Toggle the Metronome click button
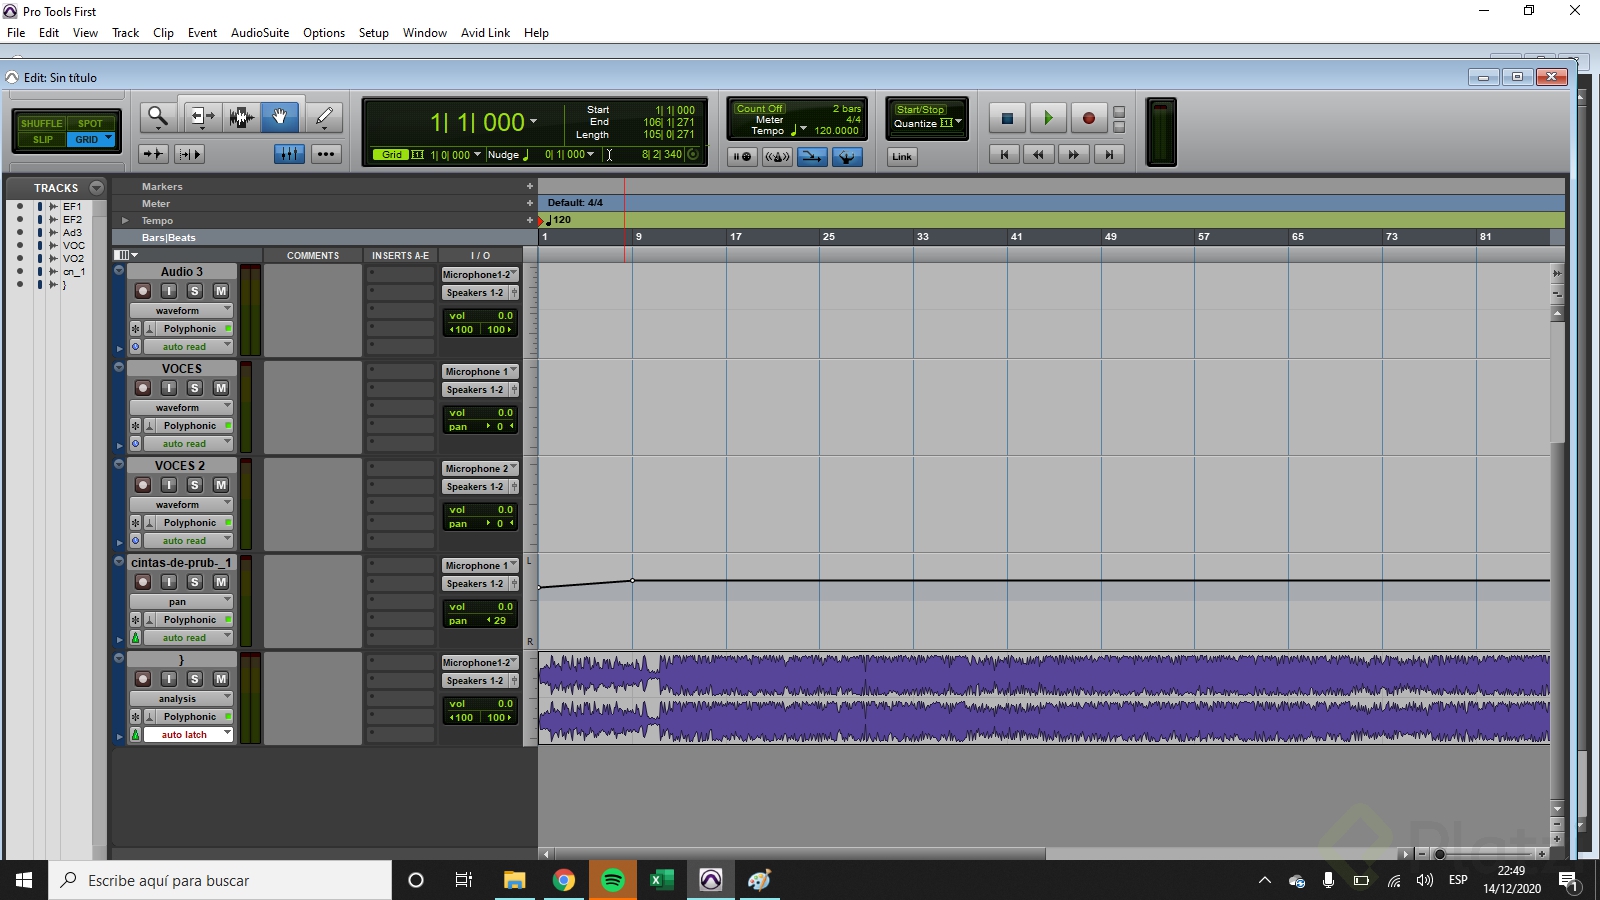The image size is (1600, 900). coord(777,156)
